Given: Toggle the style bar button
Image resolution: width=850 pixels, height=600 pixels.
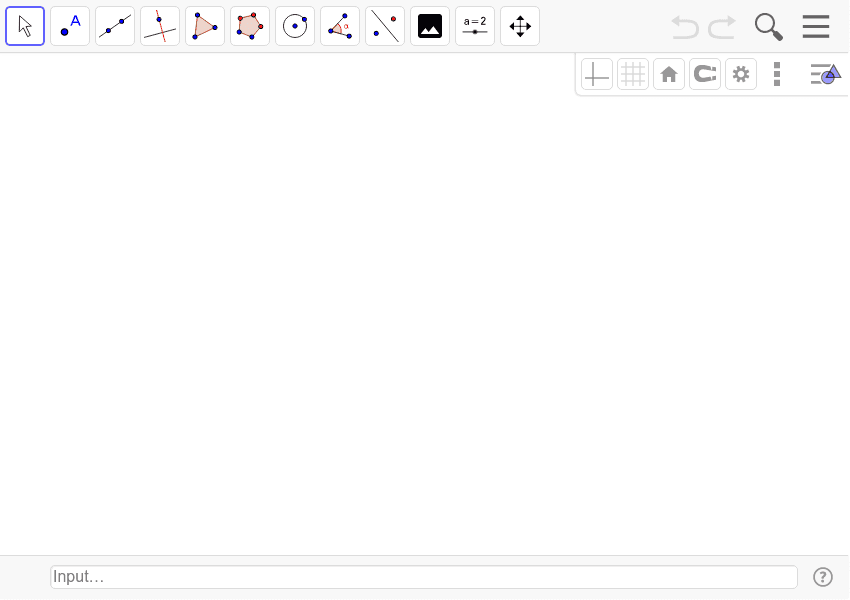Looking at the screenshot, I should click(x=826, y=74).
